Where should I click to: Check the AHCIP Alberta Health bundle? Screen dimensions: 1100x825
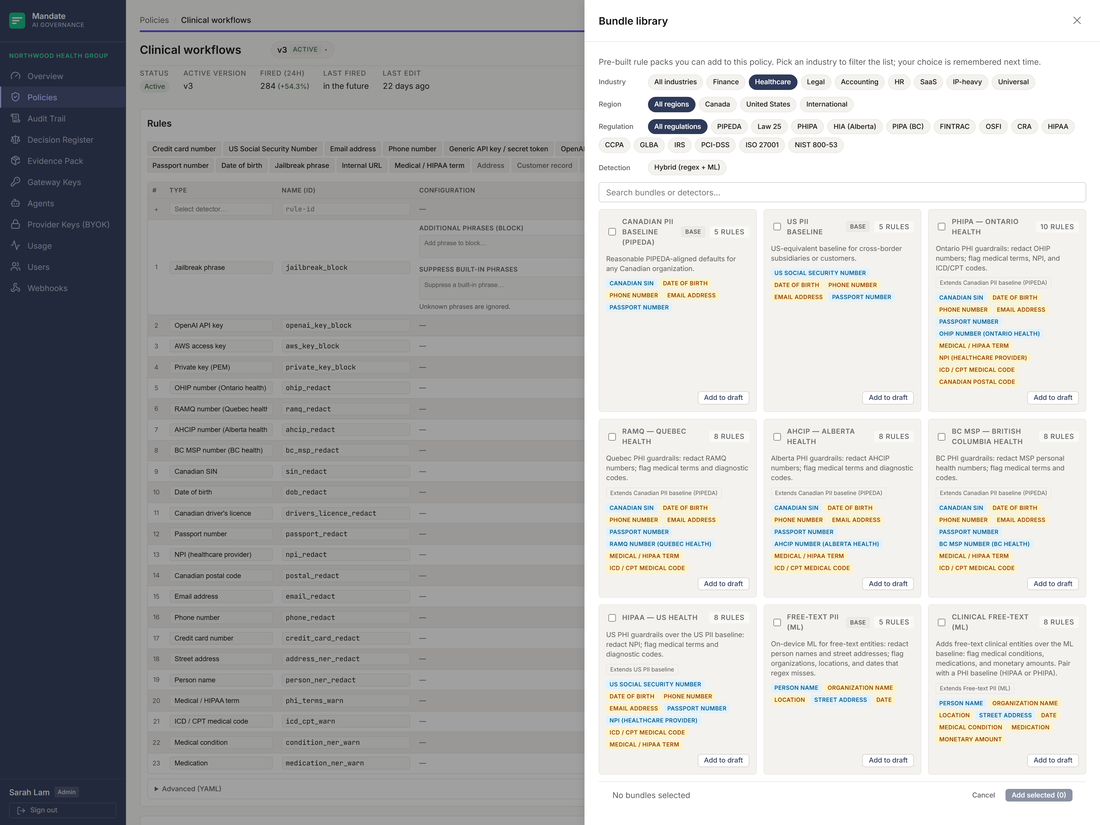click(x=777, y=436)
